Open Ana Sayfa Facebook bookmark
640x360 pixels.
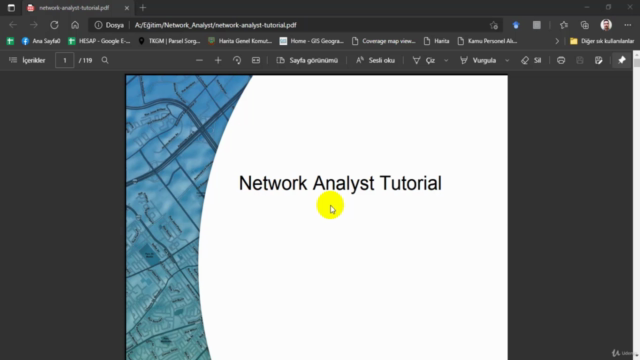41,41
